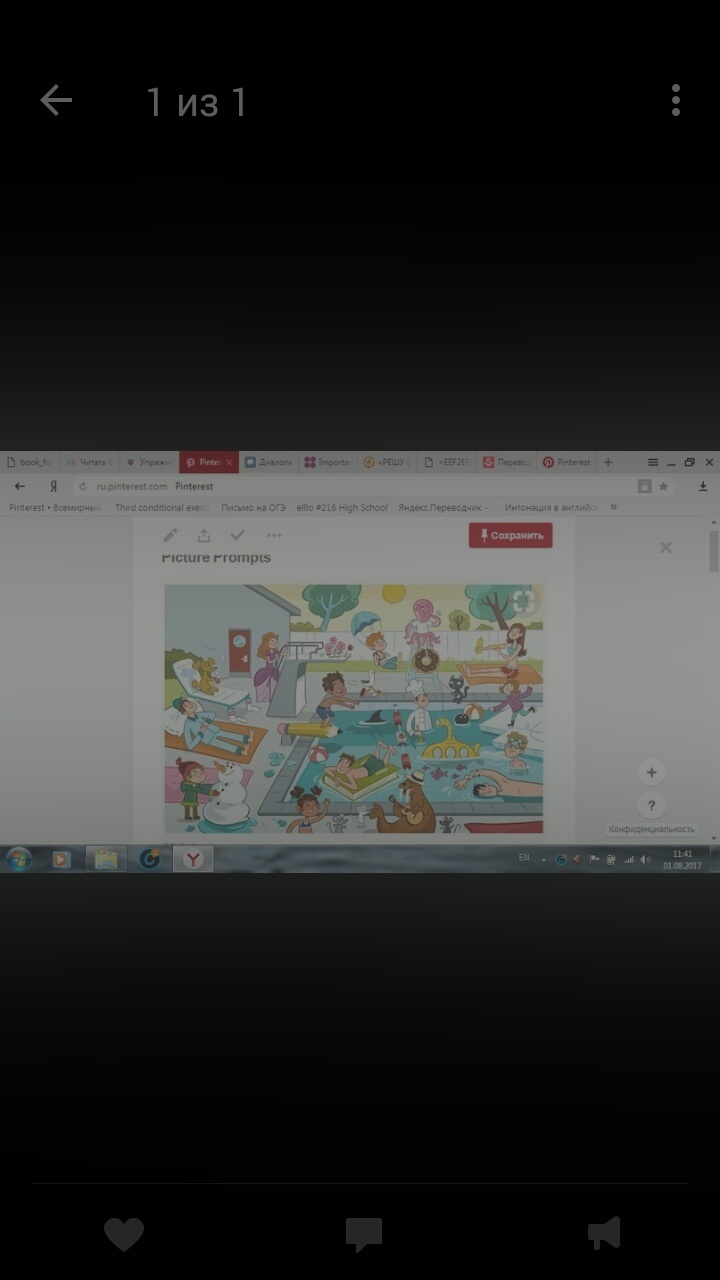
Task: Tap the megaphone icon in bottom bar
Action: coord(603,1234)
